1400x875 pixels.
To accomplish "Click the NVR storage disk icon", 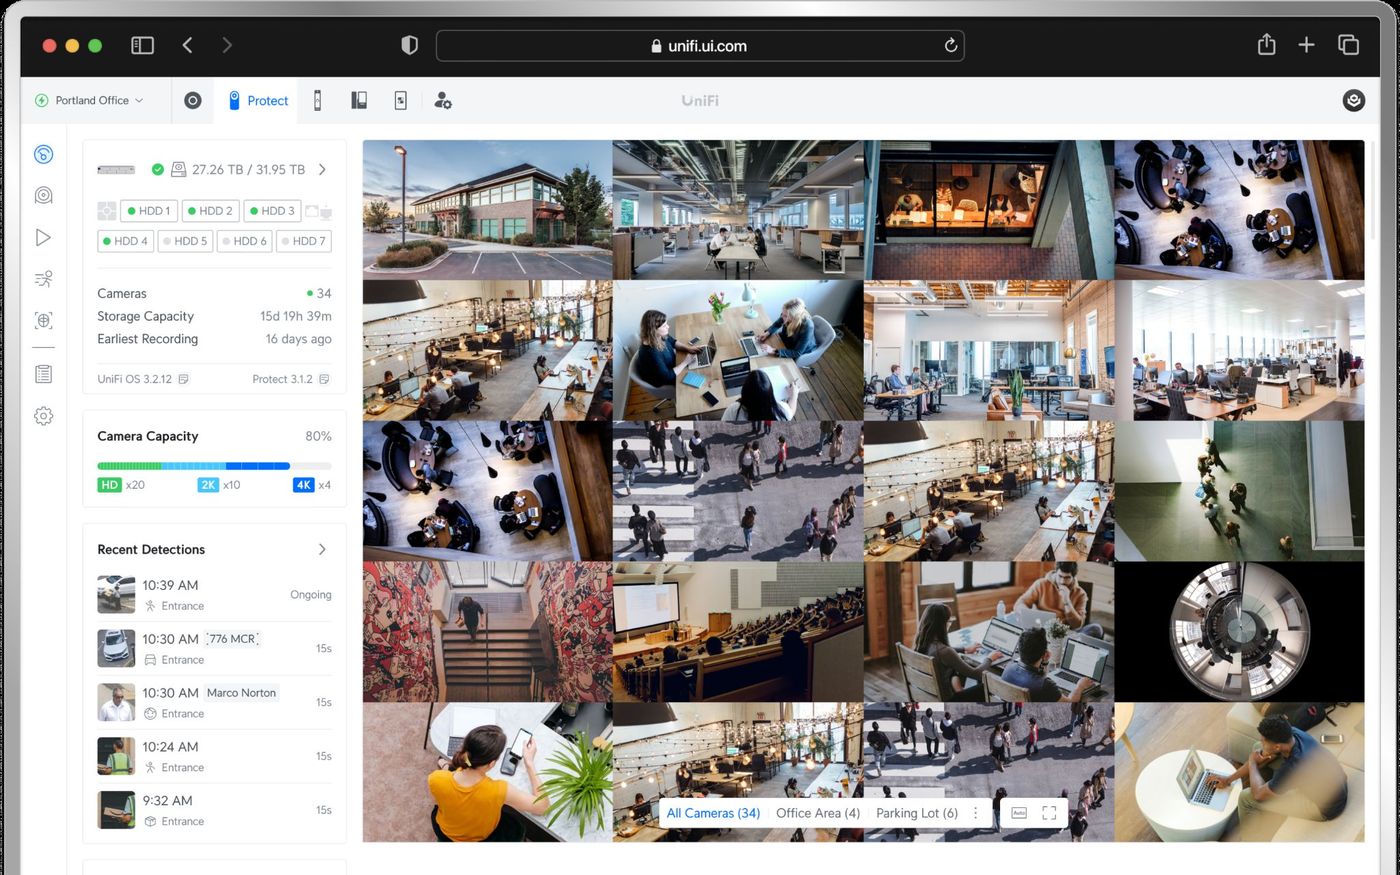I will pyautogui.click(x=179, y=170).
